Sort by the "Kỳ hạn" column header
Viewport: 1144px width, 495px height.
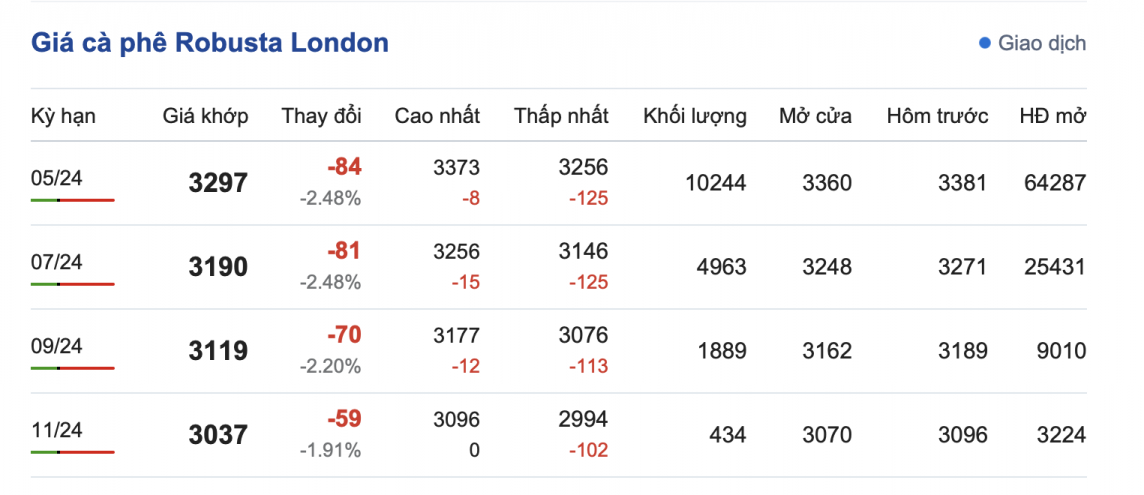coord(63,115)
